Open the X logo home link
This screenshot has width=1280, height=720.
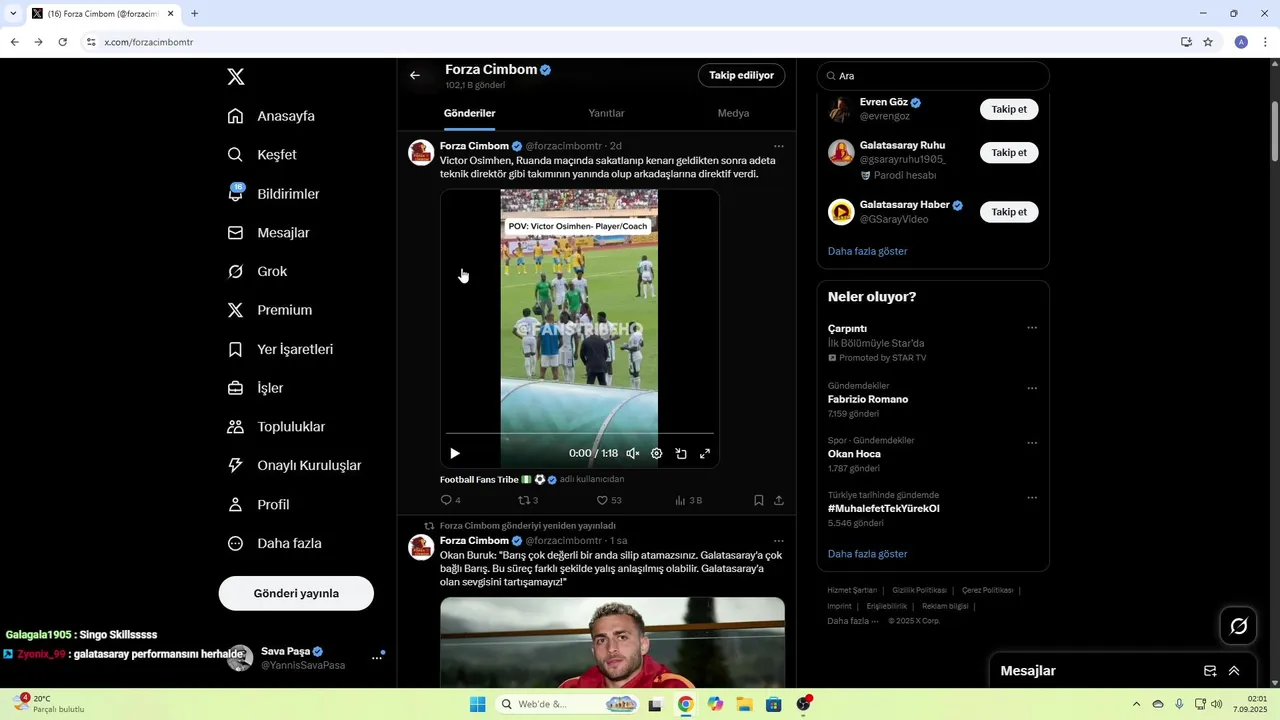[x=236, y=77]
